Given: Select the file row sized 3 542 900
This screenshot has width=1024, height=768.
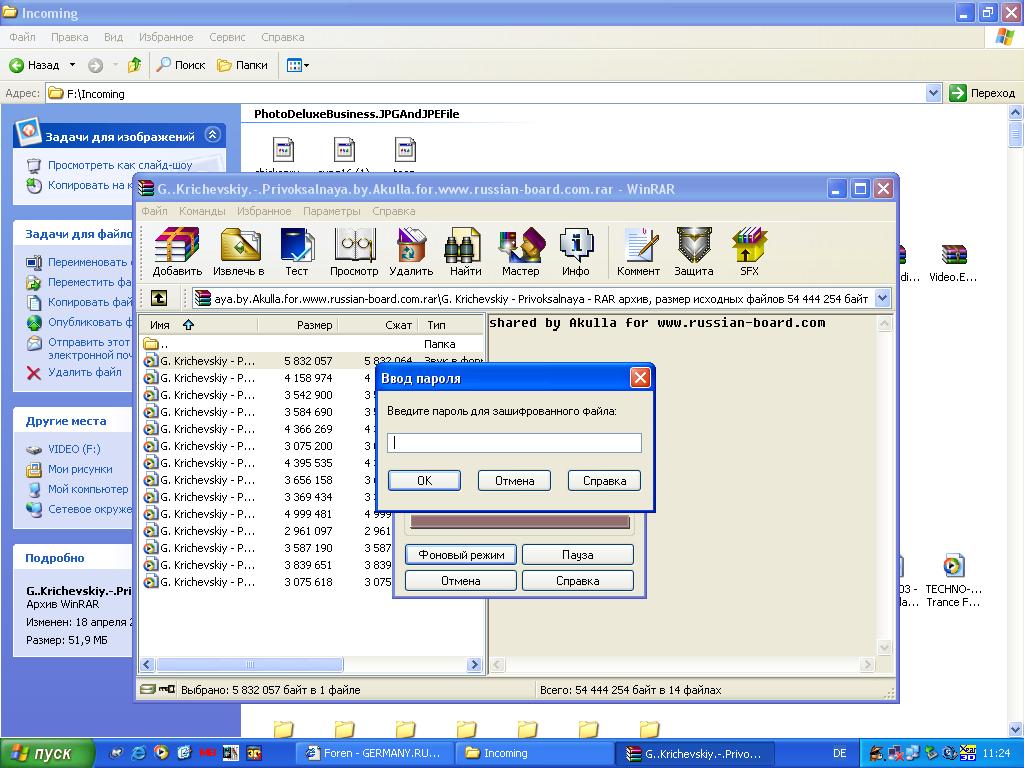Looking at the screenshot, I should tap(312, 394).
